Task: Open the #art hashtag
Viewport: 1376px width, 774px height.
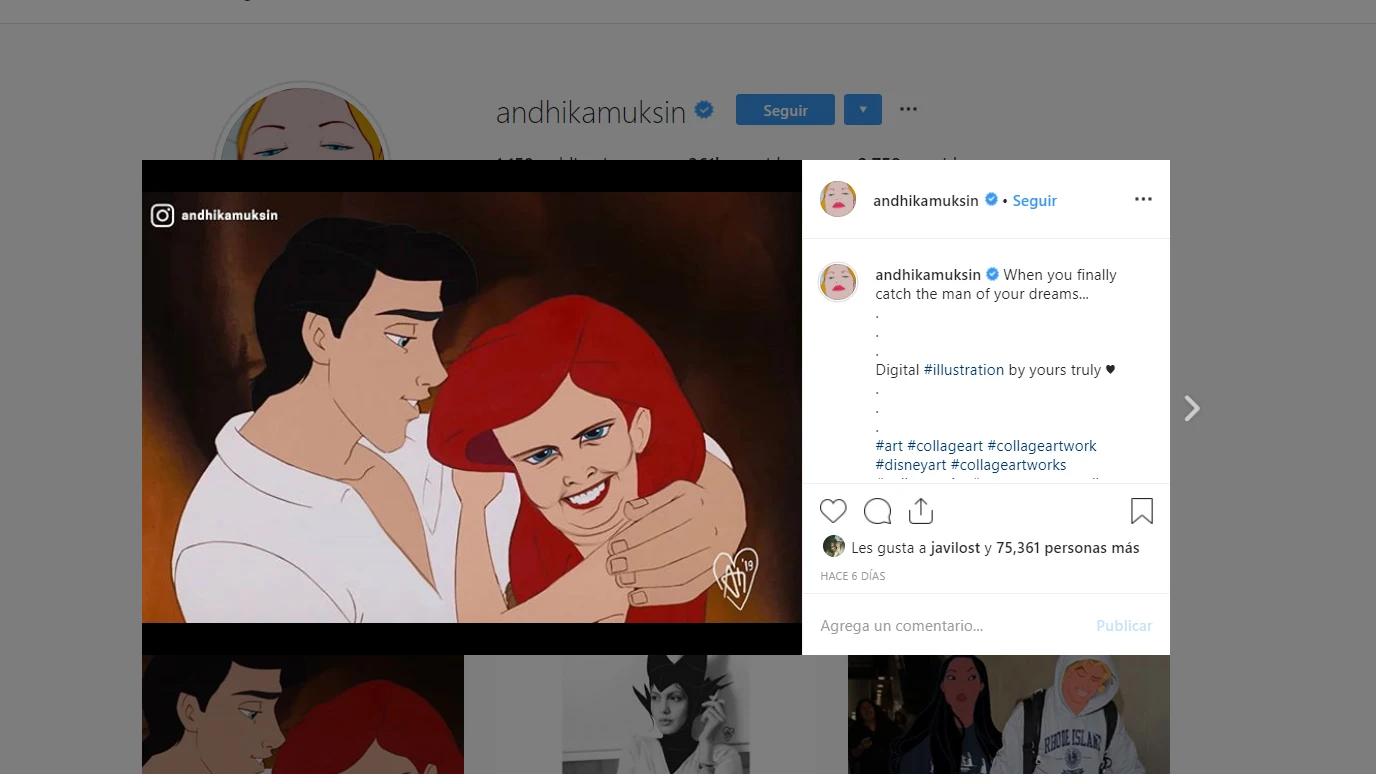Action: tap(889, 446)
